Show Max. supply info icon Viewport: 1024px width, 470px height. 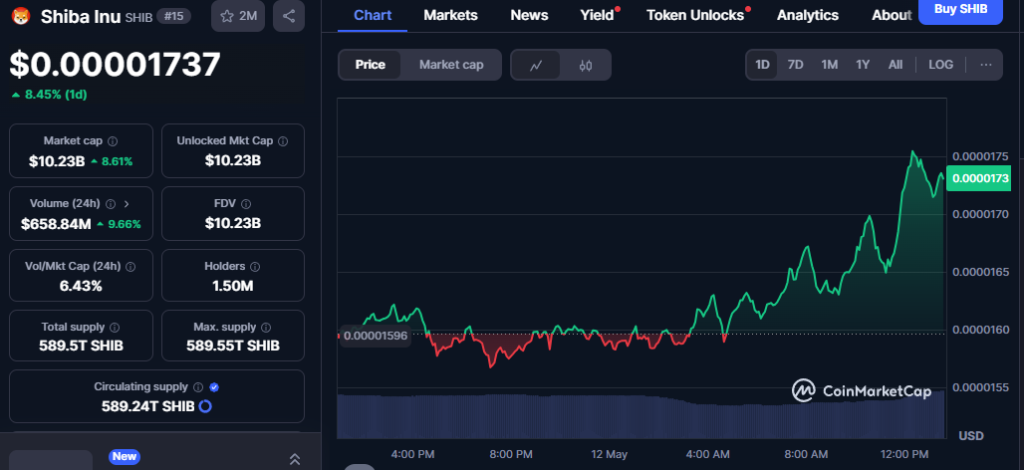[266, 327]
